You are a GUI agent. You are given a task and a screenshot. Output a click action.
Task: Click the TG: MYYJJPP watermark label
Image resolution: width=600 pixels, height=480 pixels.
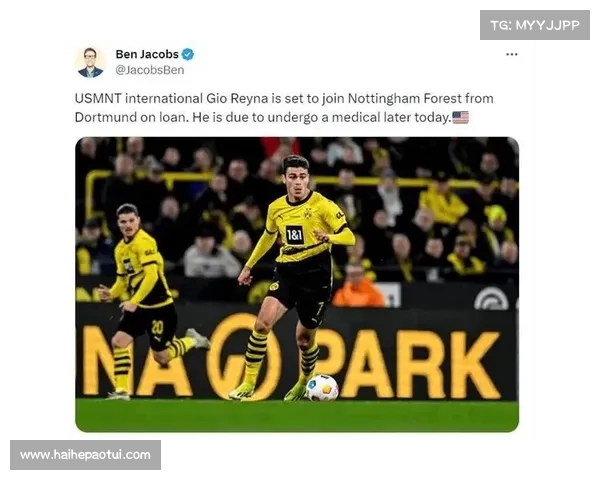(535, 25)
